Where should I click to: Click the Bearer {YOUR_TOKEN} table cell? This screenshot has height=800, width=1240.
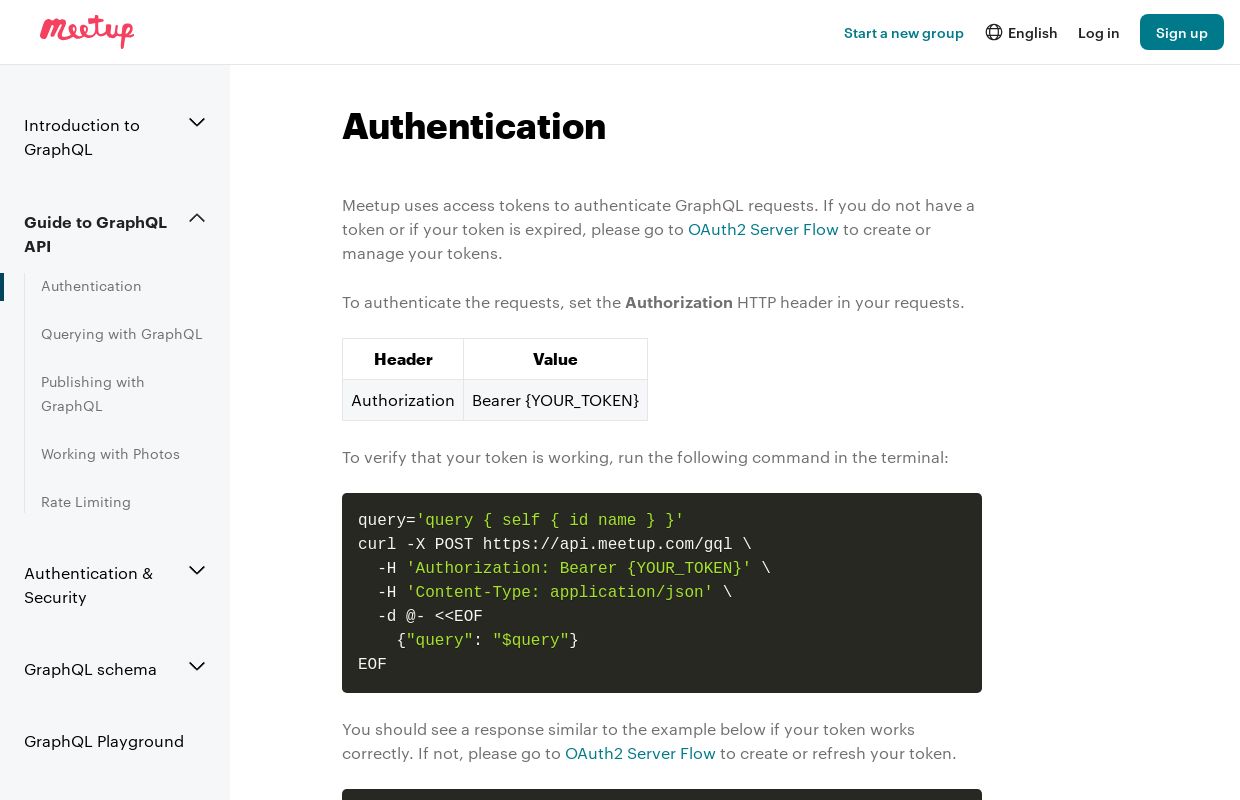pos(555,400)
